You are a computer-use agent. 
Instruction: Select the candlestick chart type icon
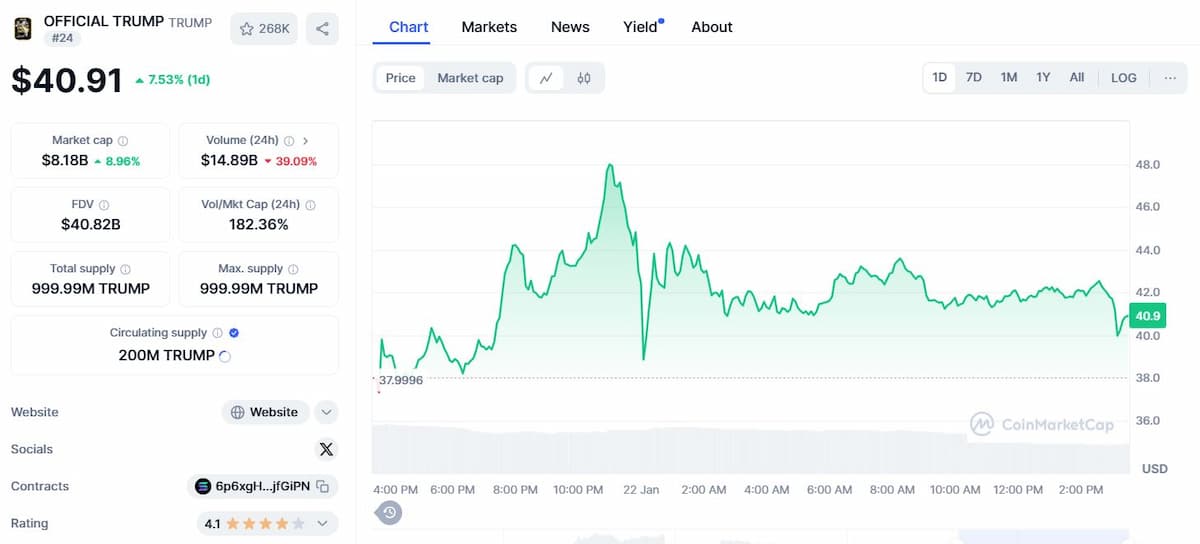[x=584, y=78]
